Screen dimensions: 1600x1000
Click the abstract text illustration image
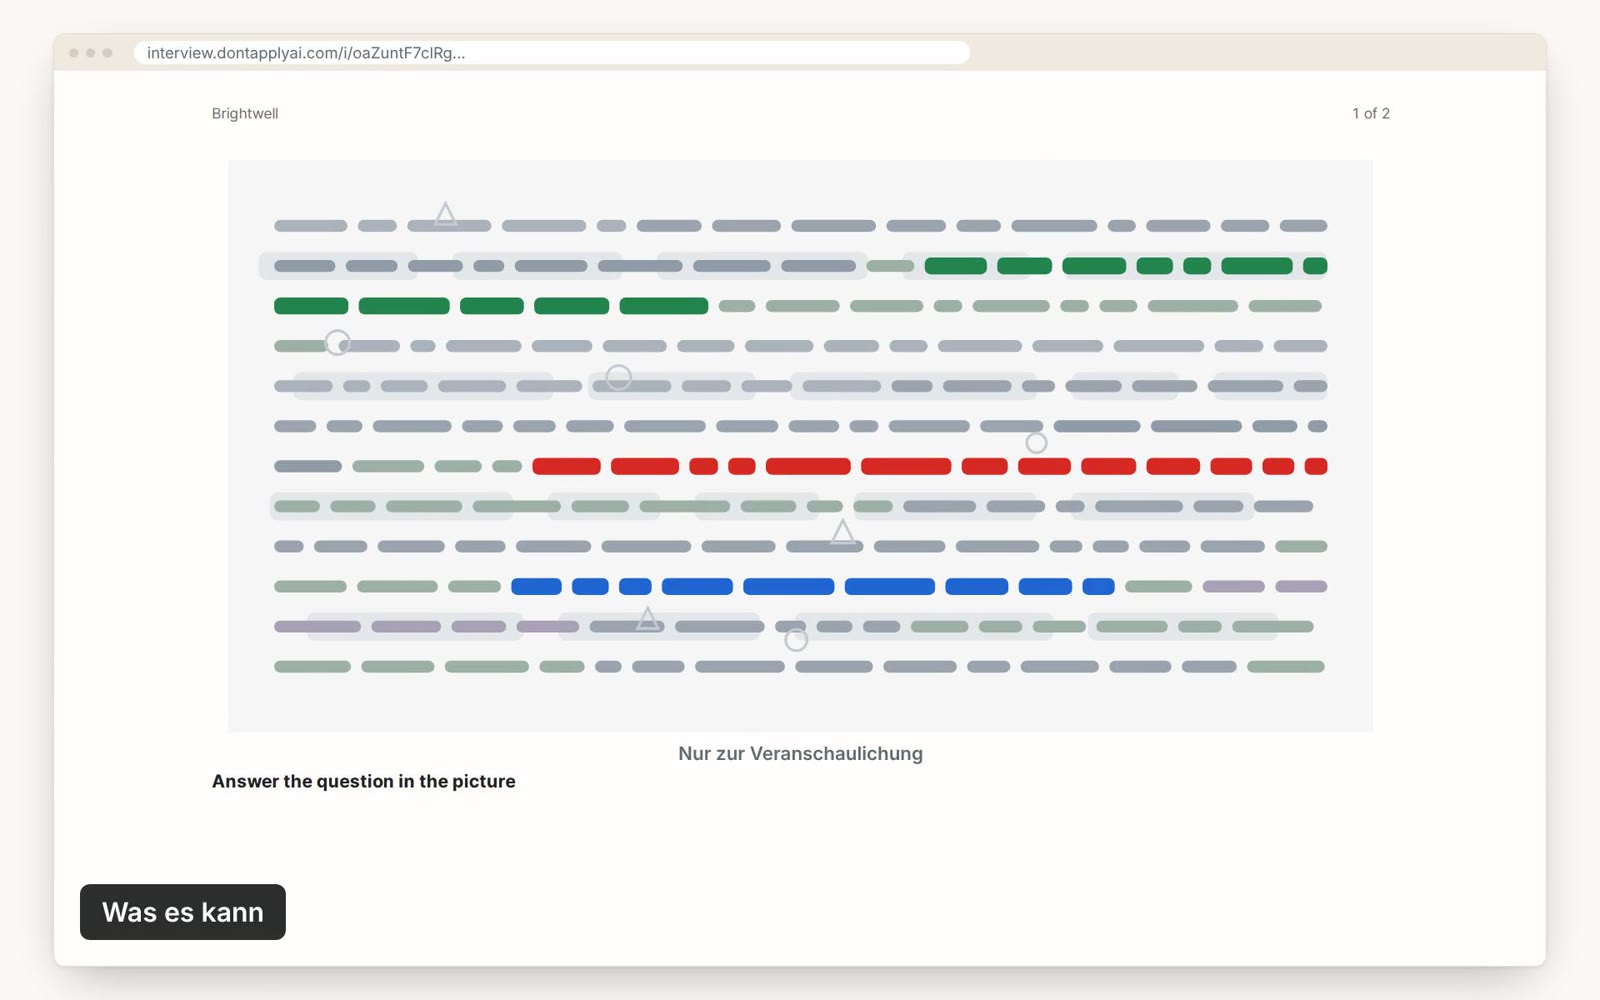tap(800, 446)
